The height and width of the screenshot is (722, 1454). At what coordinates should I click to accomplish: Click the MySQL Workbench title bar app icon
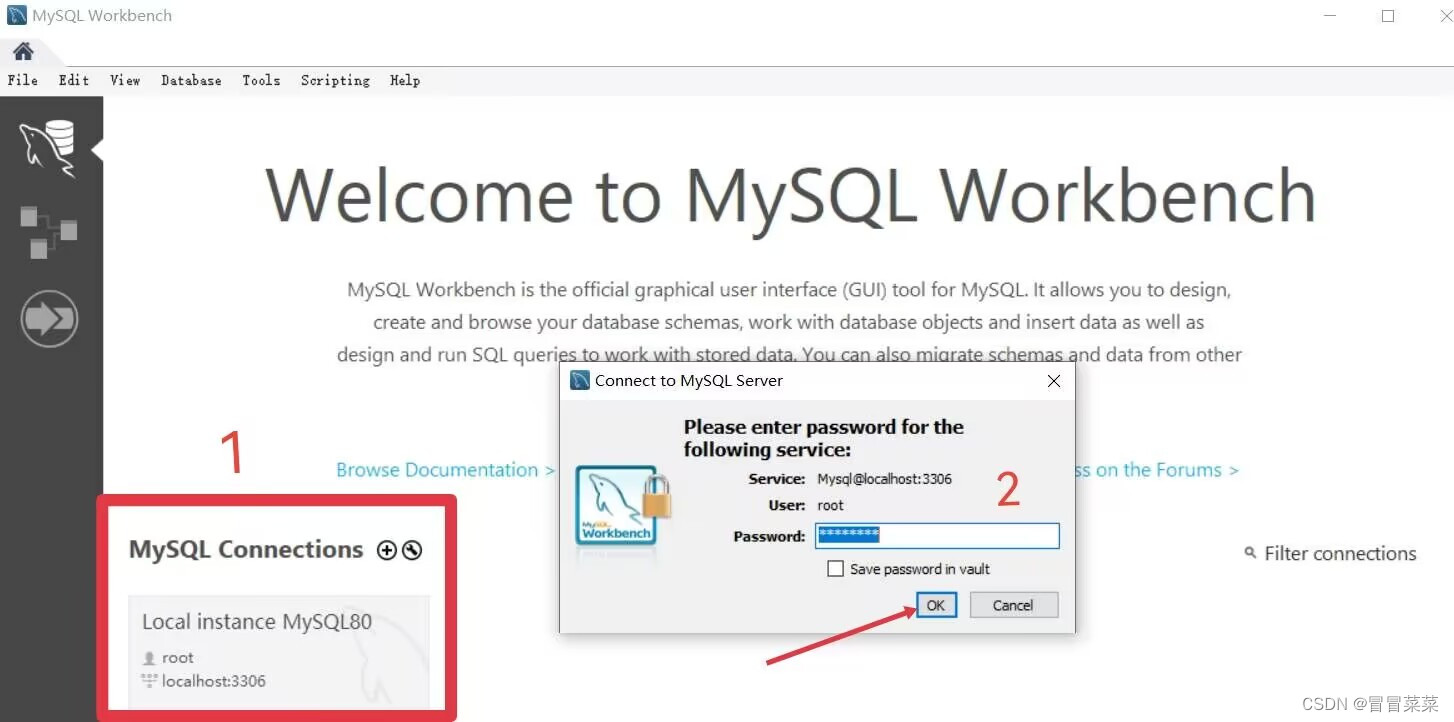[x=16, y=16]
